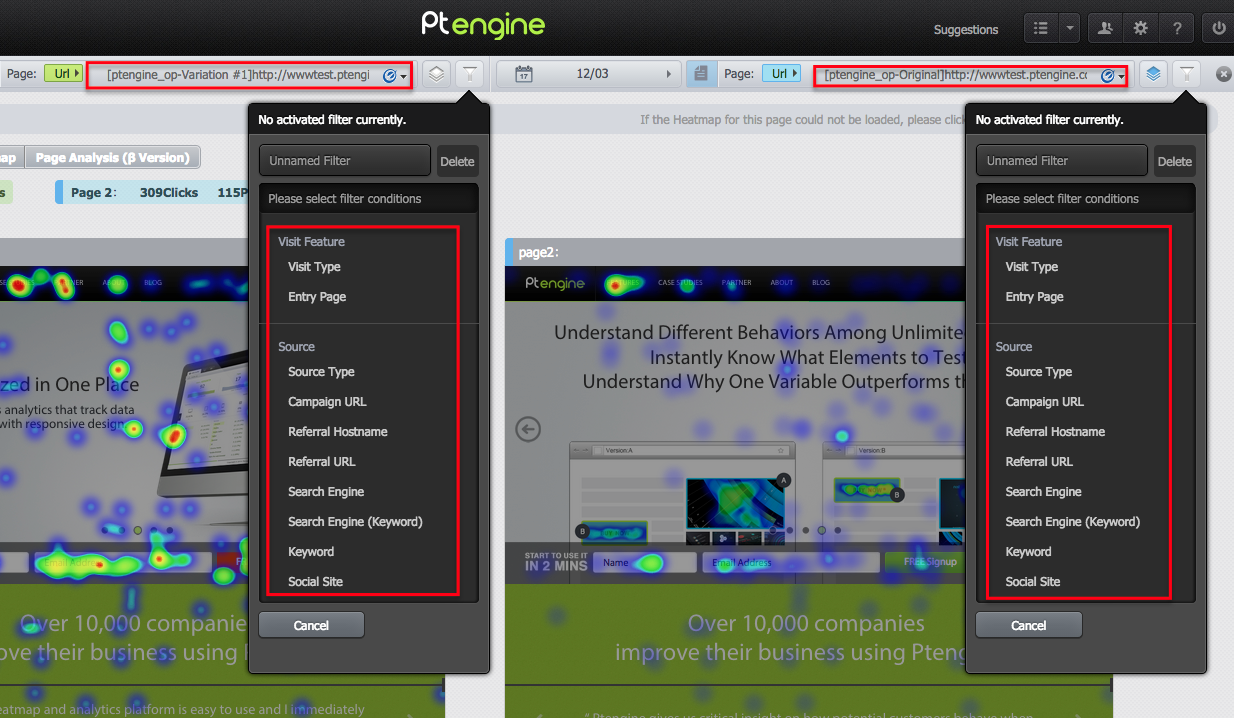Open the list view icon in top bar

(x=1040, y=29)
